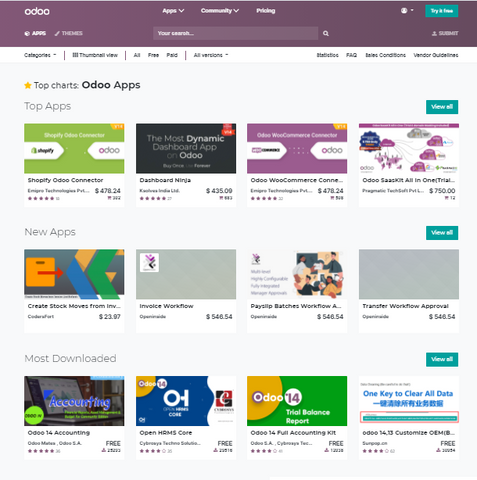Screen dimensions: 477x480
Task: Open Odoo WooCommerce Connector thumbnail
Action: click(297, 148)
